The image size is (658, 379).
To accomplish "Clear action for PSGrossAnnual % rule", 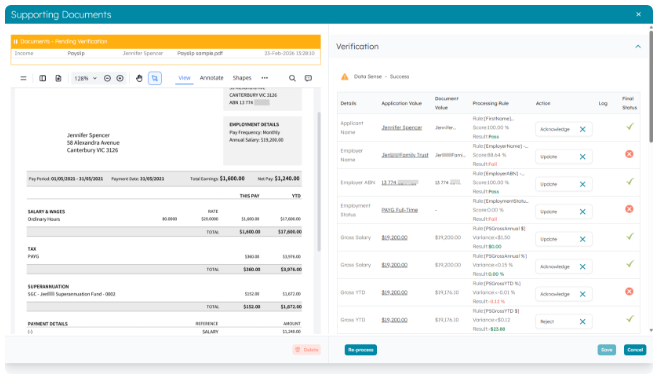I will point(582,267).
